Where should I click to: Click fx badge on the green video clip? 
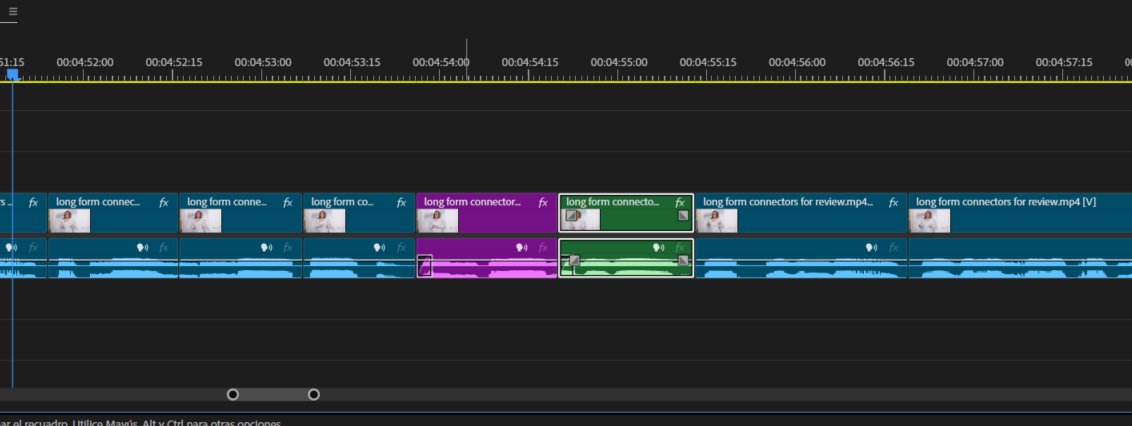click(680, 203)
